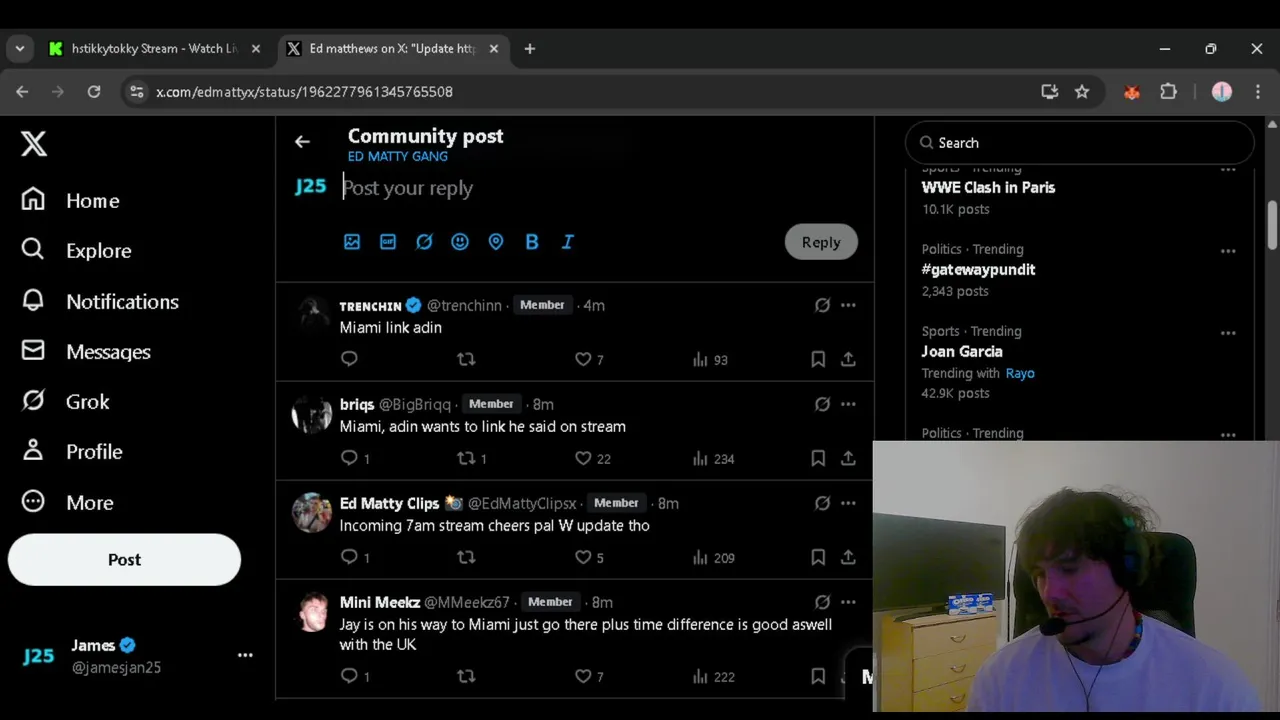This screenshot has width=1280, height=720.
Task: Open the emoji picker in reply
Action: coord(460,242)
